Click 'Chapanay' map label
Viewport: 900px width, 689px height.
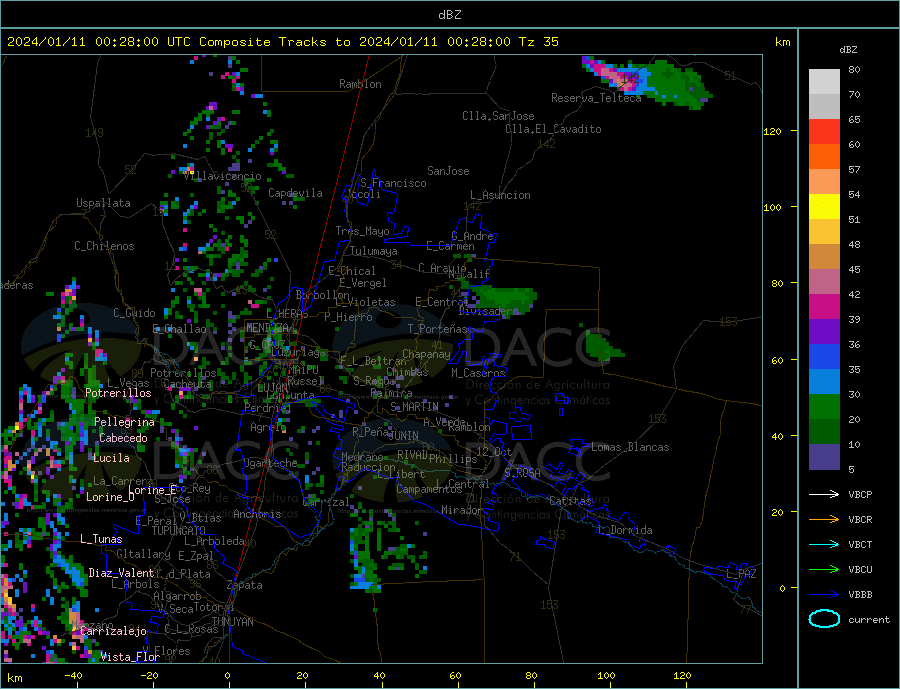(426, 354)
